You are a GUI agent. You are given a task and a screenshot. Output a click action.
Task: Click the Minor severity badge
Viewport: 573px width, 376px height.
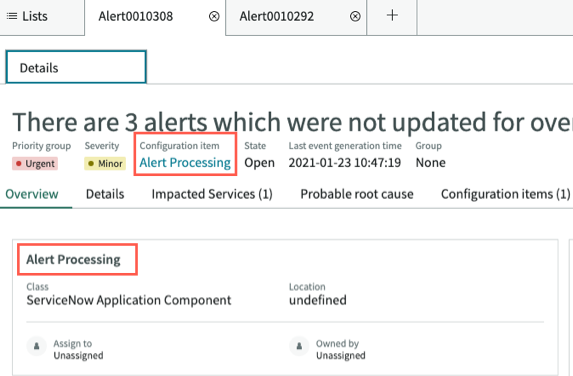[x=105, y=163]
